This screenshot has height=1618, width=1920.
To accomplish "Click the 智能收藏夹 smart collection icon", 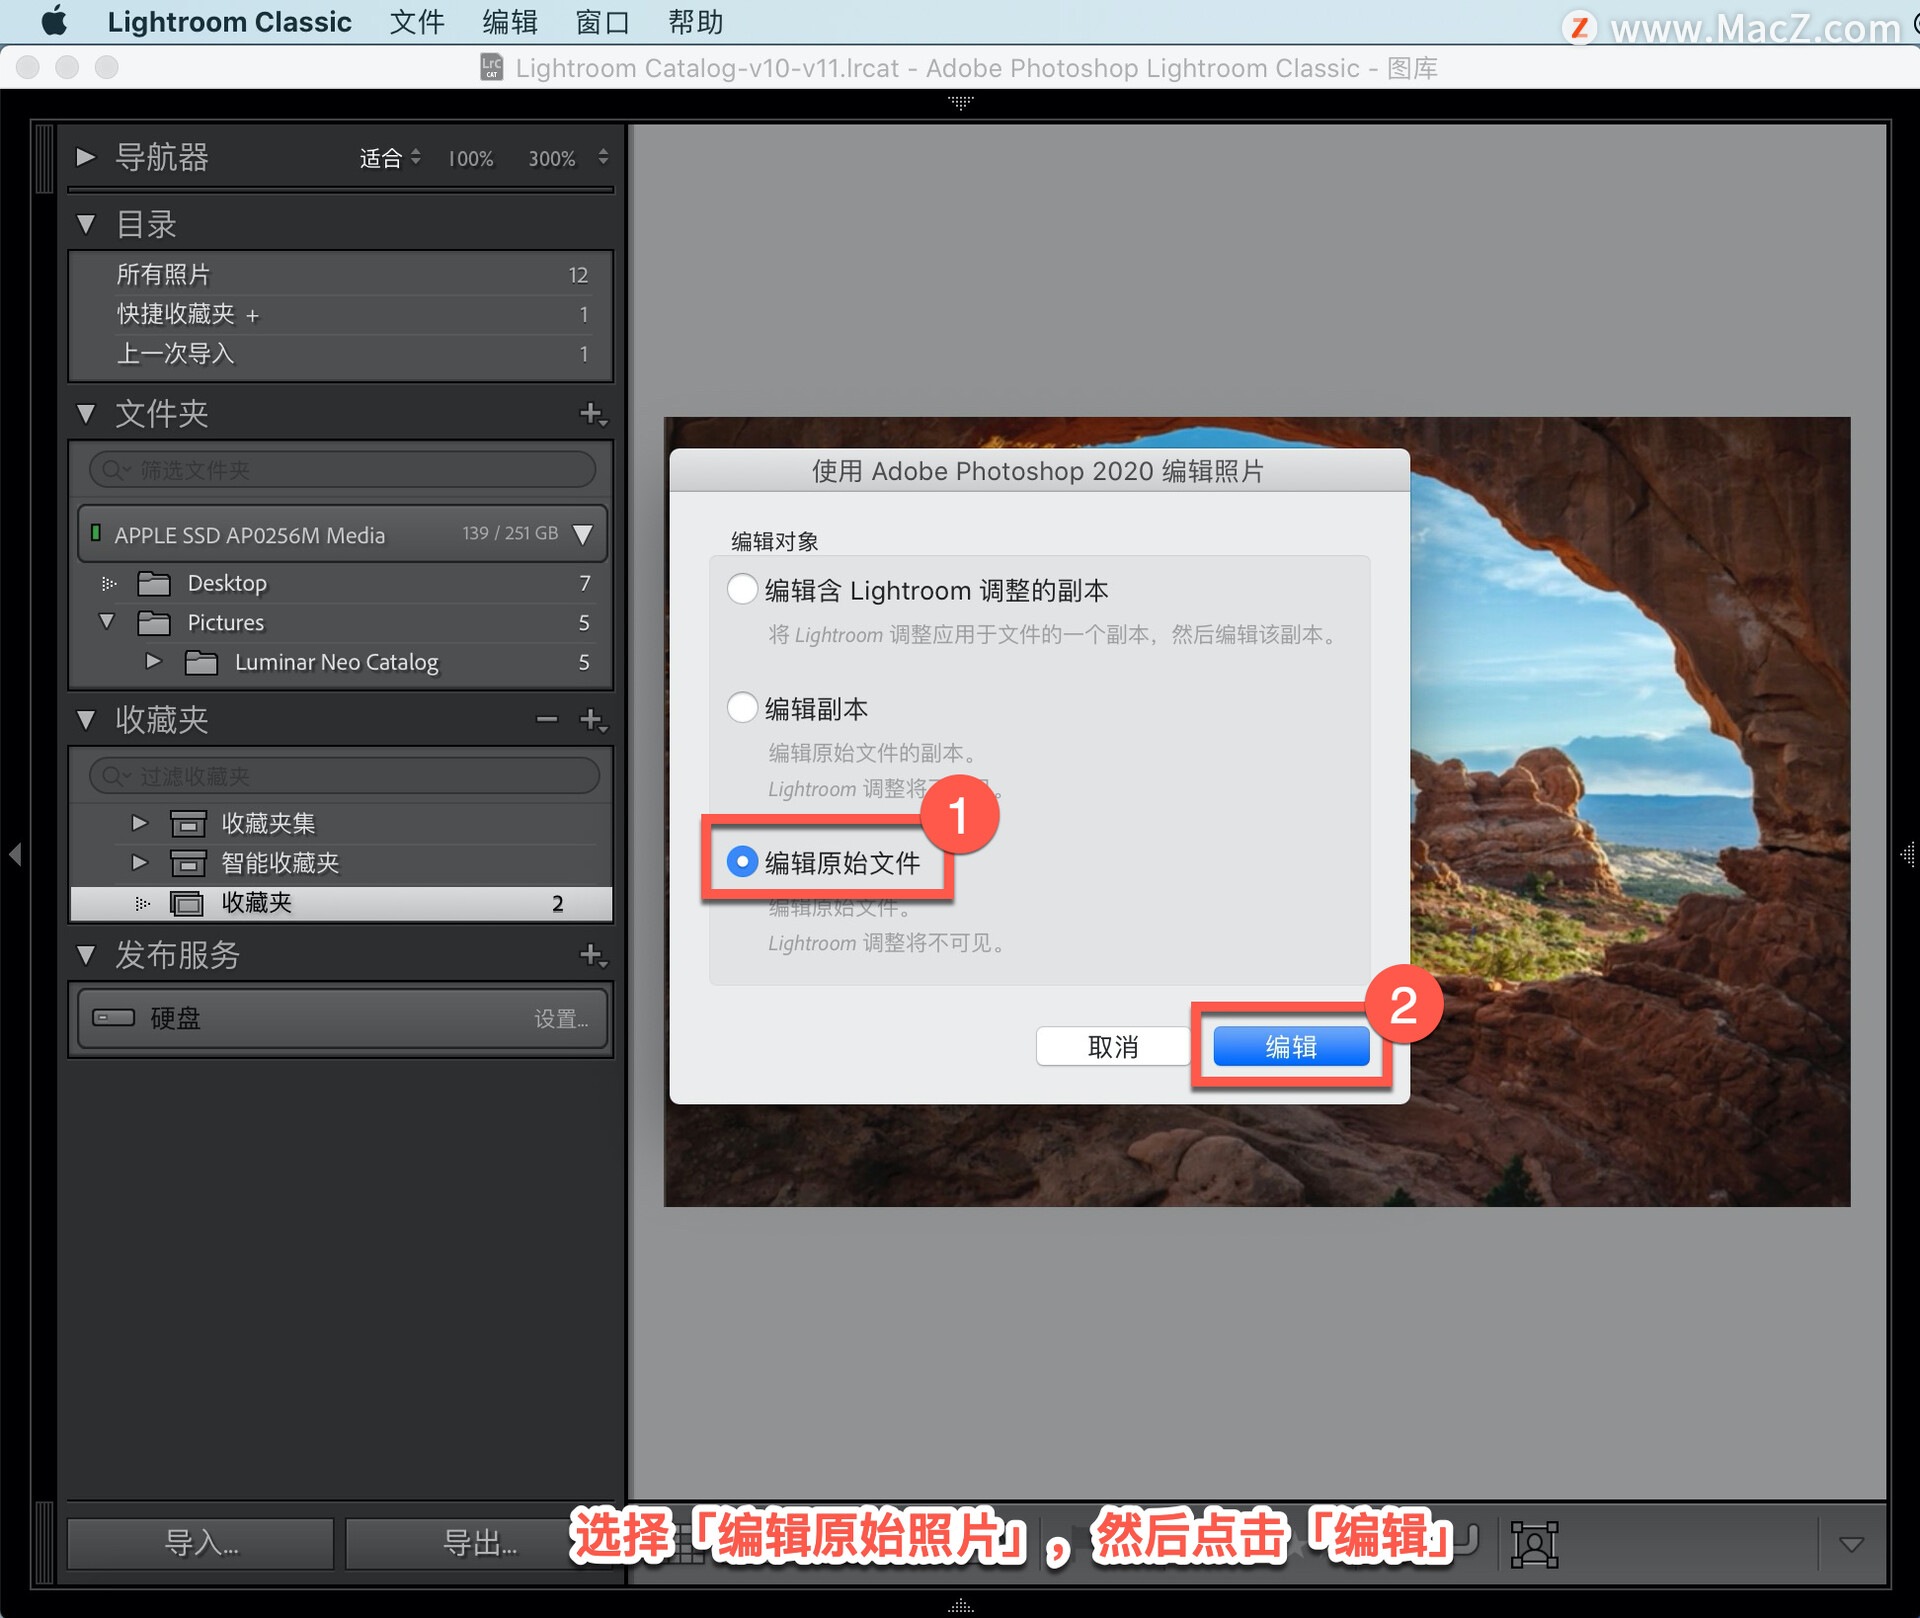I will pyautogui.click(x=188, y=862).
